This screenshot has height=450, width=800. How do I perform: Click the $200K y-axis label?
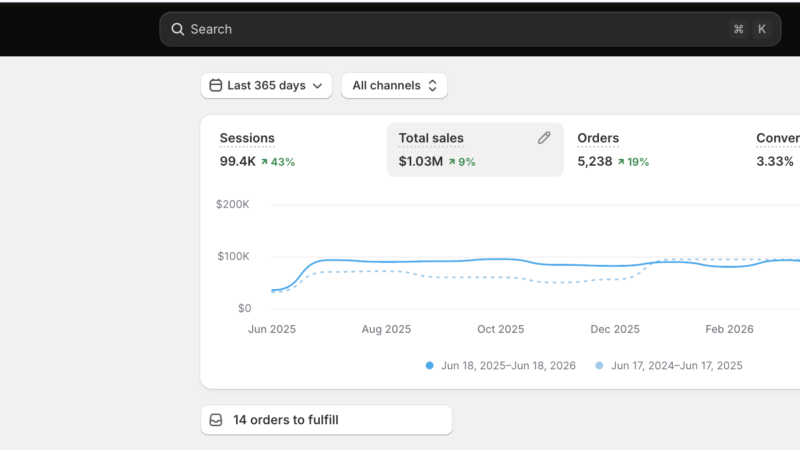[x=233, y=204]
